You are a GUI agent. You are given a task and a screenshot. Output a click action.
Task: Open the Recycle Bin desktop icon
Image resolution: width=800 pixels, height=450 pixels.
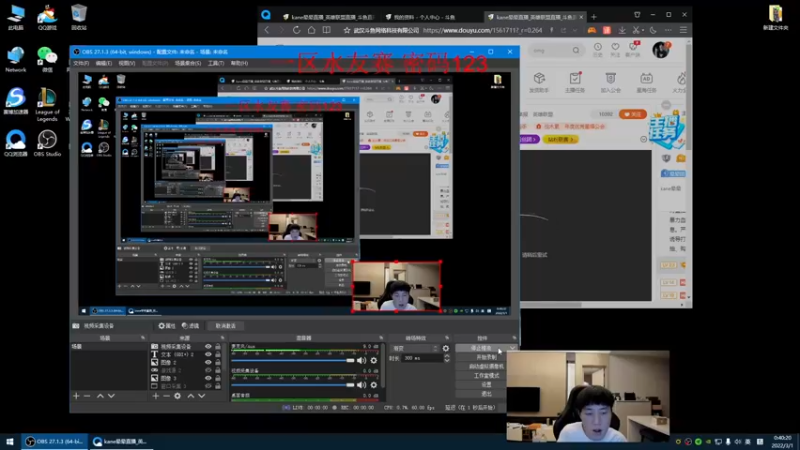[79, 17]
